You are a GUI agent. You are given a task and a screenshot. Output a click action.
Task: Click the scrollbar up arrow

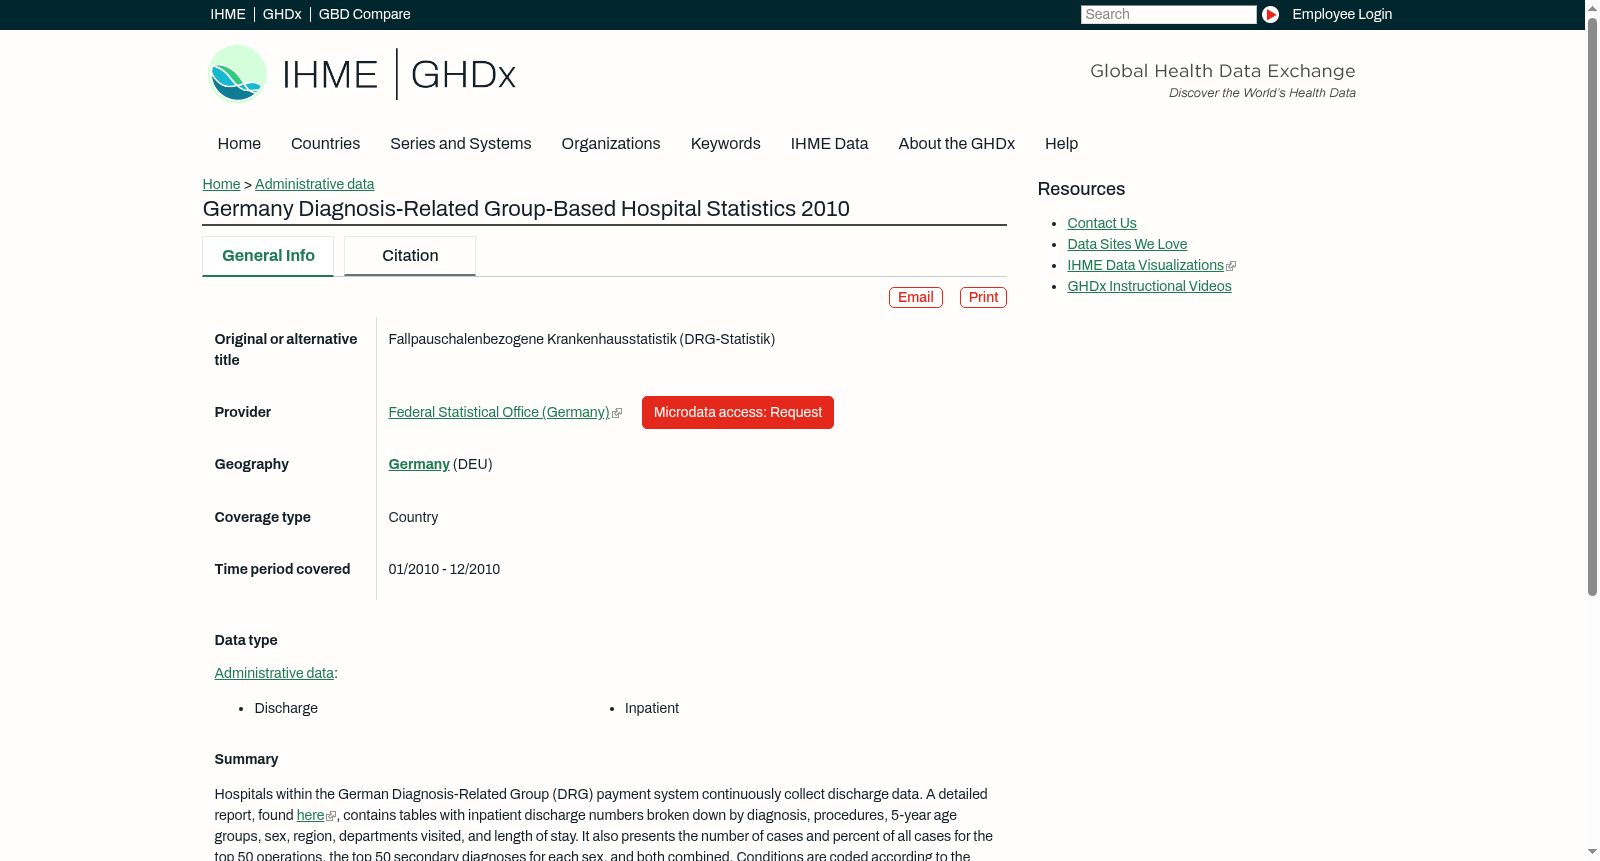point(1592,7)
